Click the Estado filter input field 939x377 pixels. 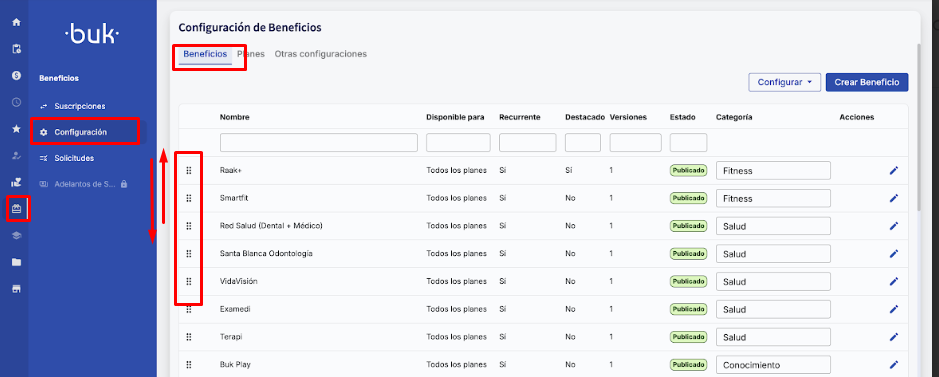point(688,142)
